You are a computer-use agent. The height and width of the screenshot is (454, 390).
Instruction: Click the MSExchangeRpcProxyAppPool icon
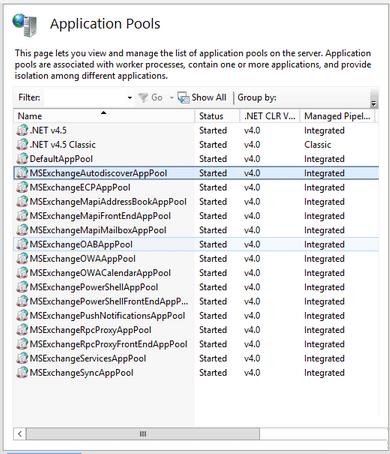tap(22, 330)
